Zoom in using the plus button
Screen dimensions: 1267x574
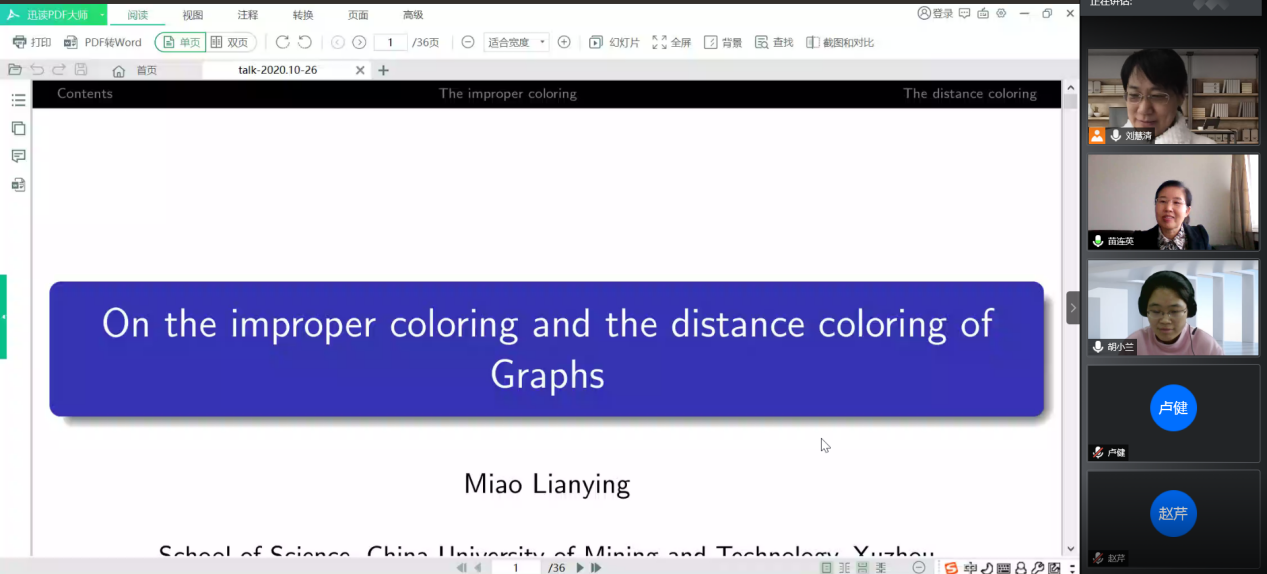pyautogui.click(x=564, y=42)
